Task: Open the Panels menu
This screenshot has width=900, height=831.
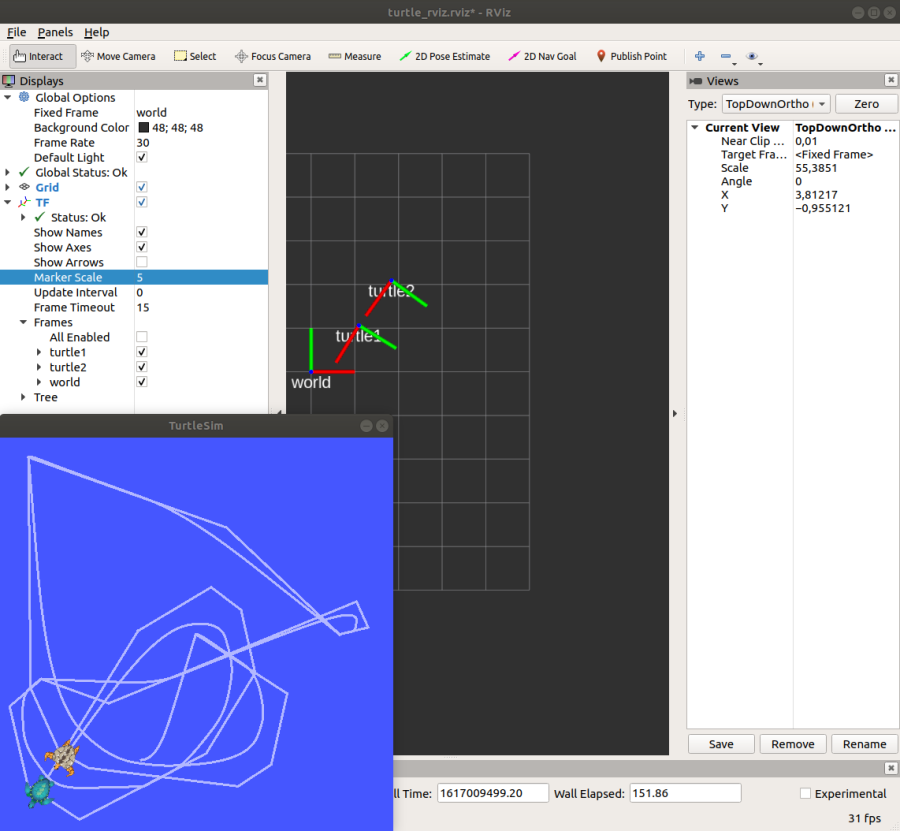Action: point(55,32)
